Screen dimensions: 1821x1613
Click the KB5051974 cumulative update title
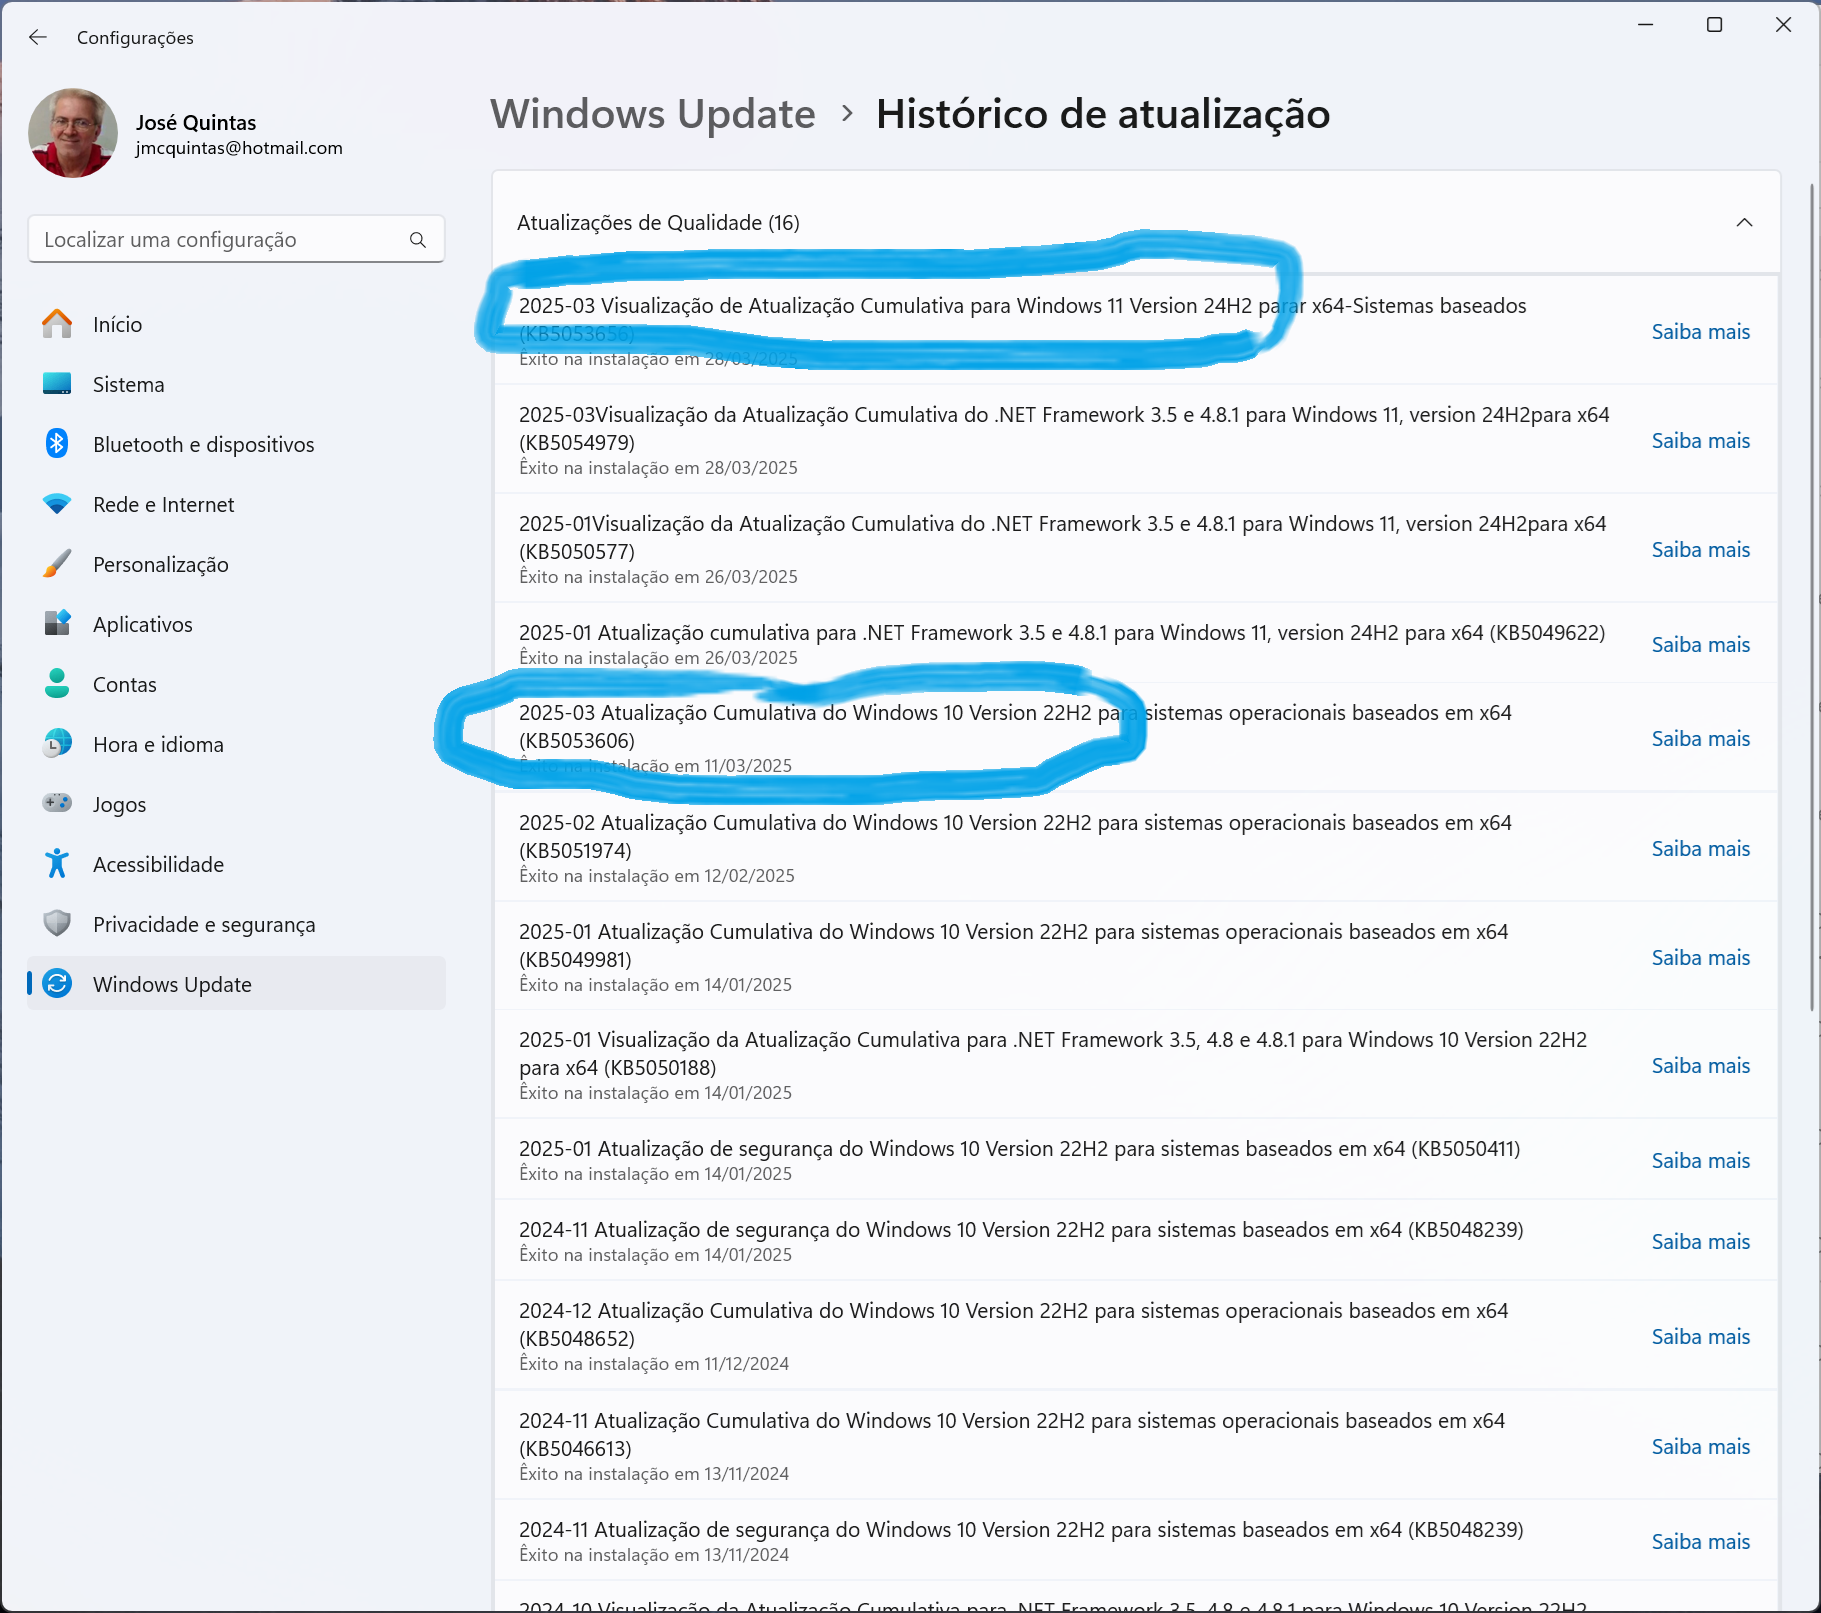pyautogui.click(x=1015, y=836)
